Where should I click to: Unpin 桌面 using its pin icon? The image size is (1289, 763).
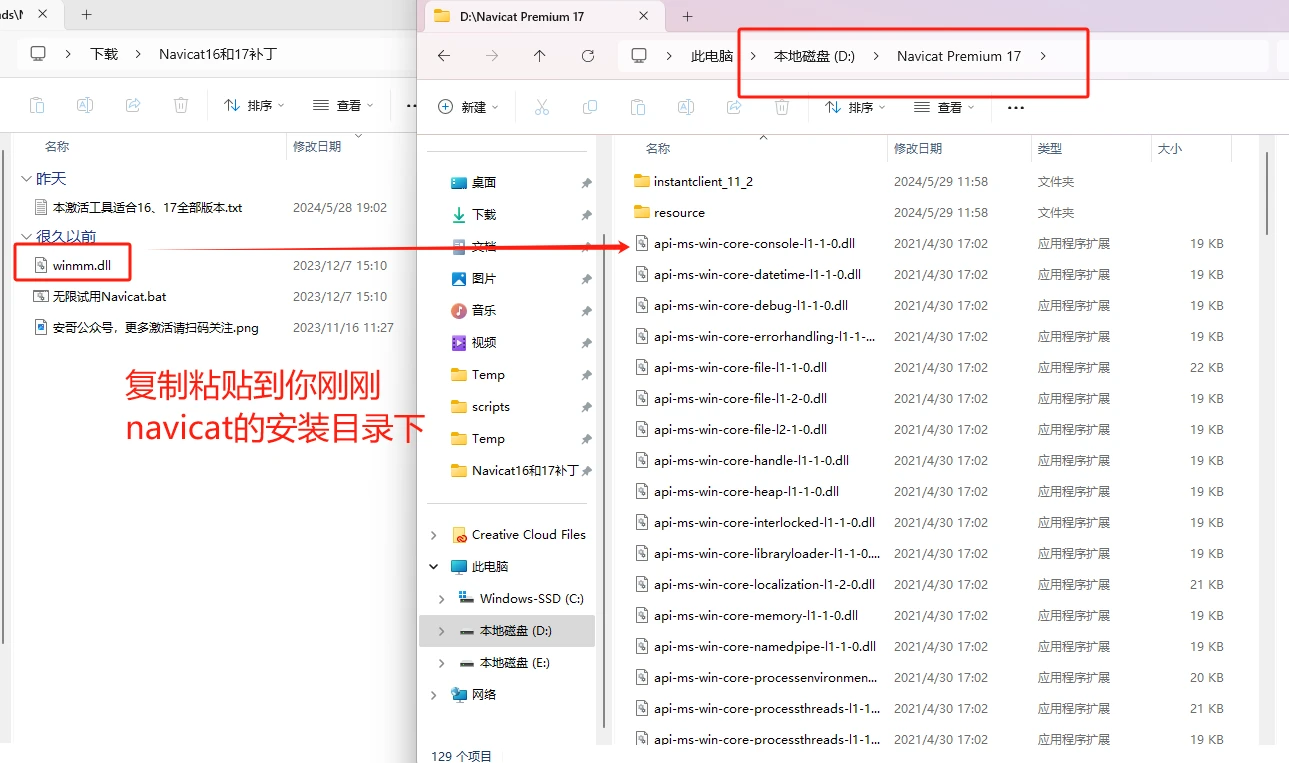(586, 183)
